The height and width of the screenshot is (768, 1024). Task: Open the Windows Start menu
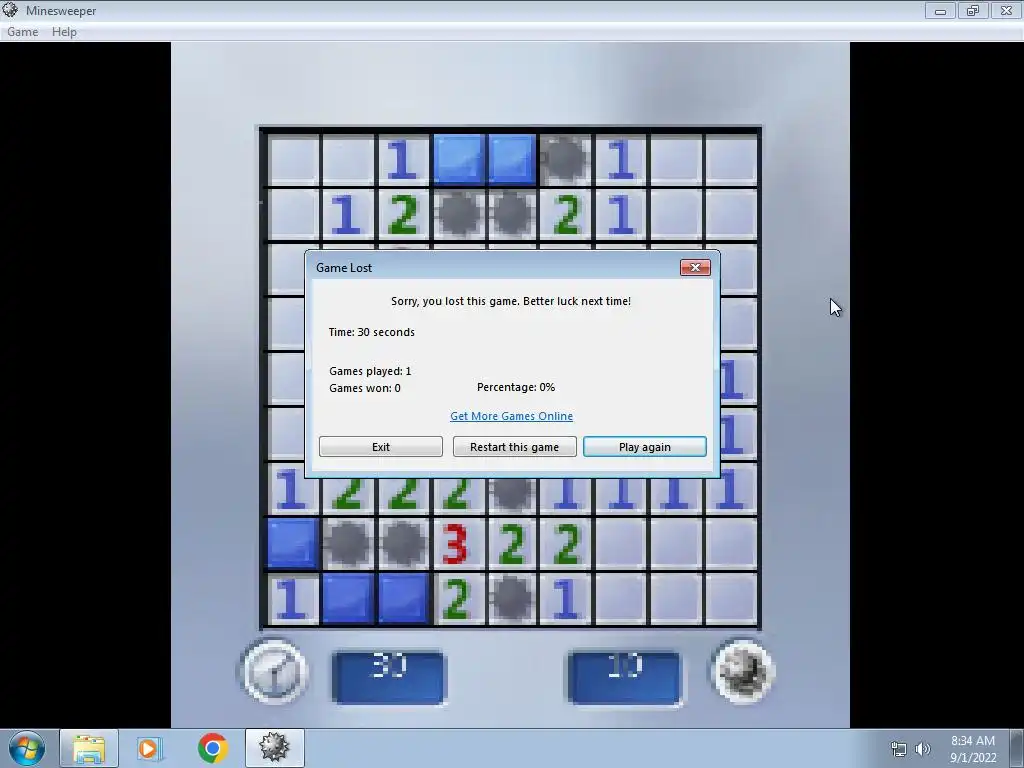coord(27,748)
